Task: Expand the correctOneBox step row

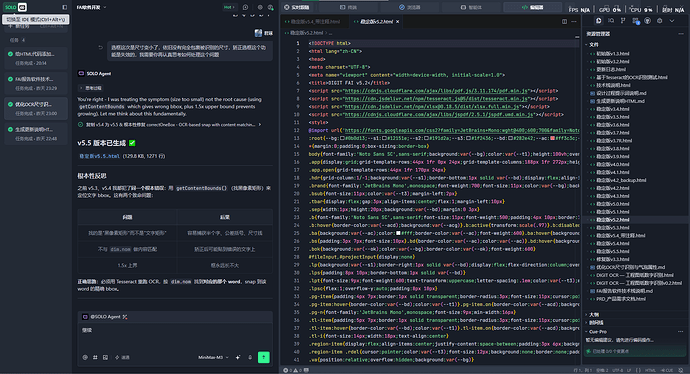Action: (169, 125)
